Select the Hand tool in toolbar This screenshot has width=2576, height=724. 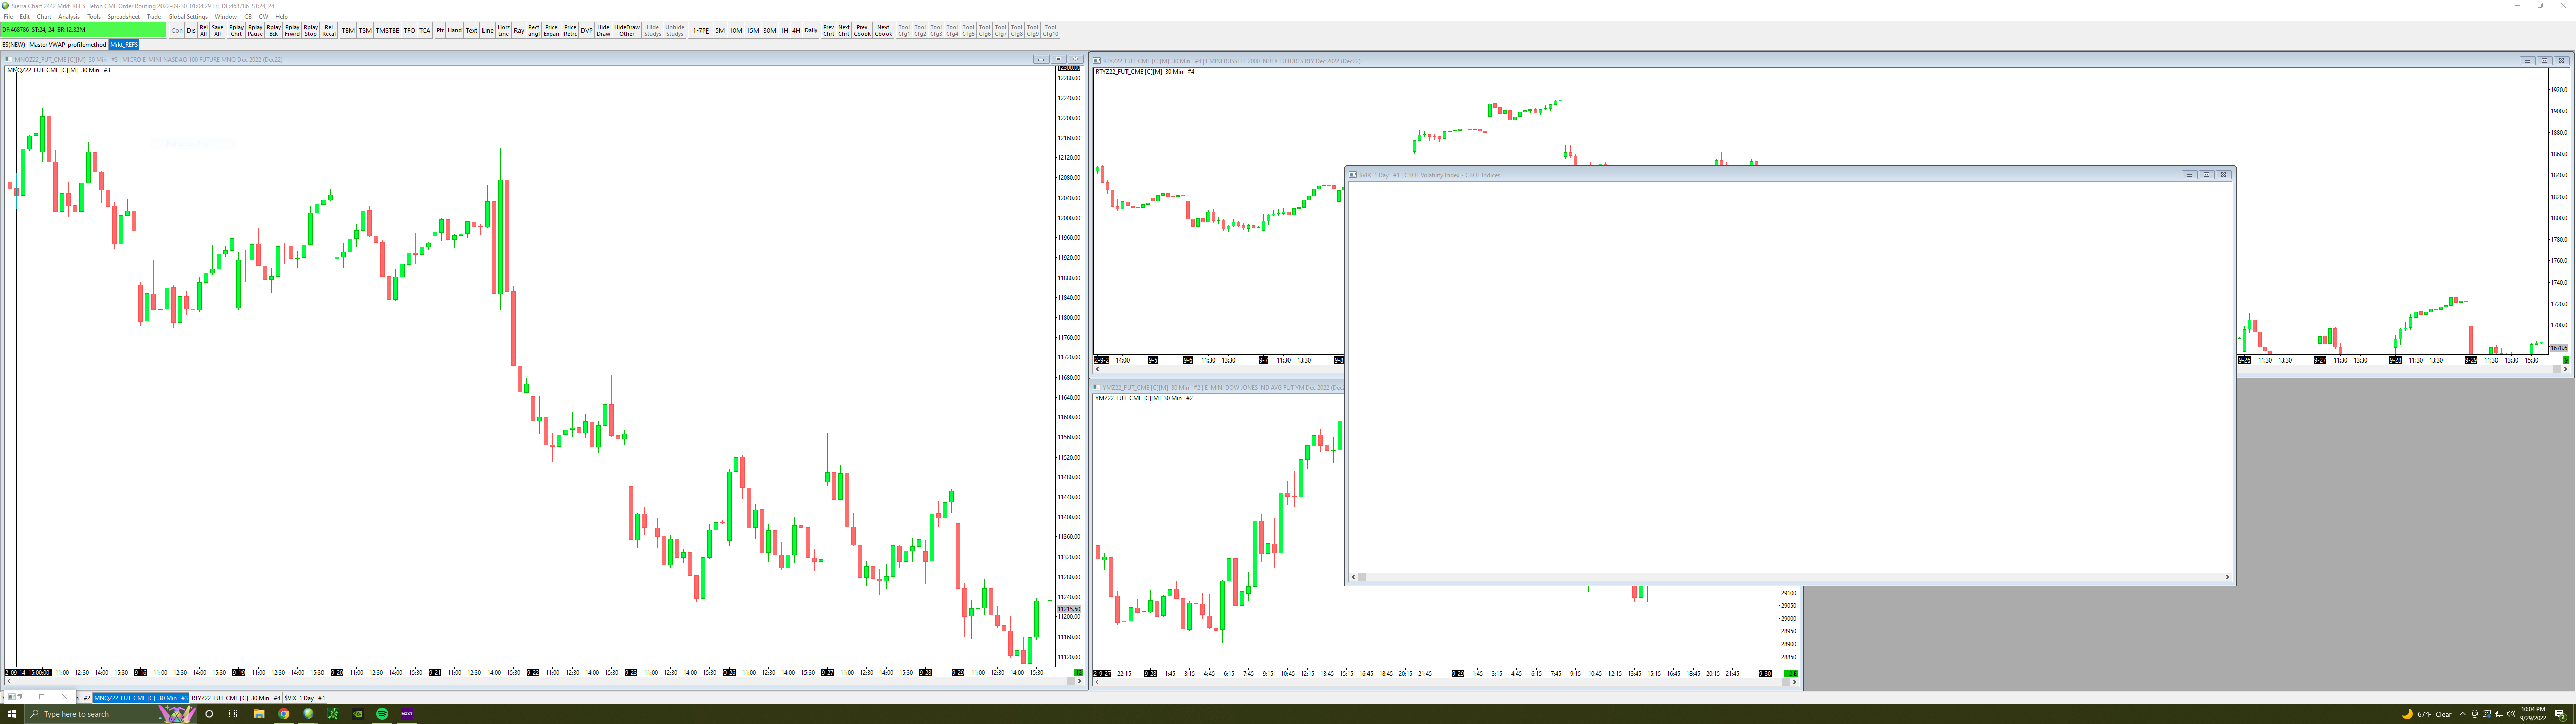pyautogui.click(x=455, y=31)
